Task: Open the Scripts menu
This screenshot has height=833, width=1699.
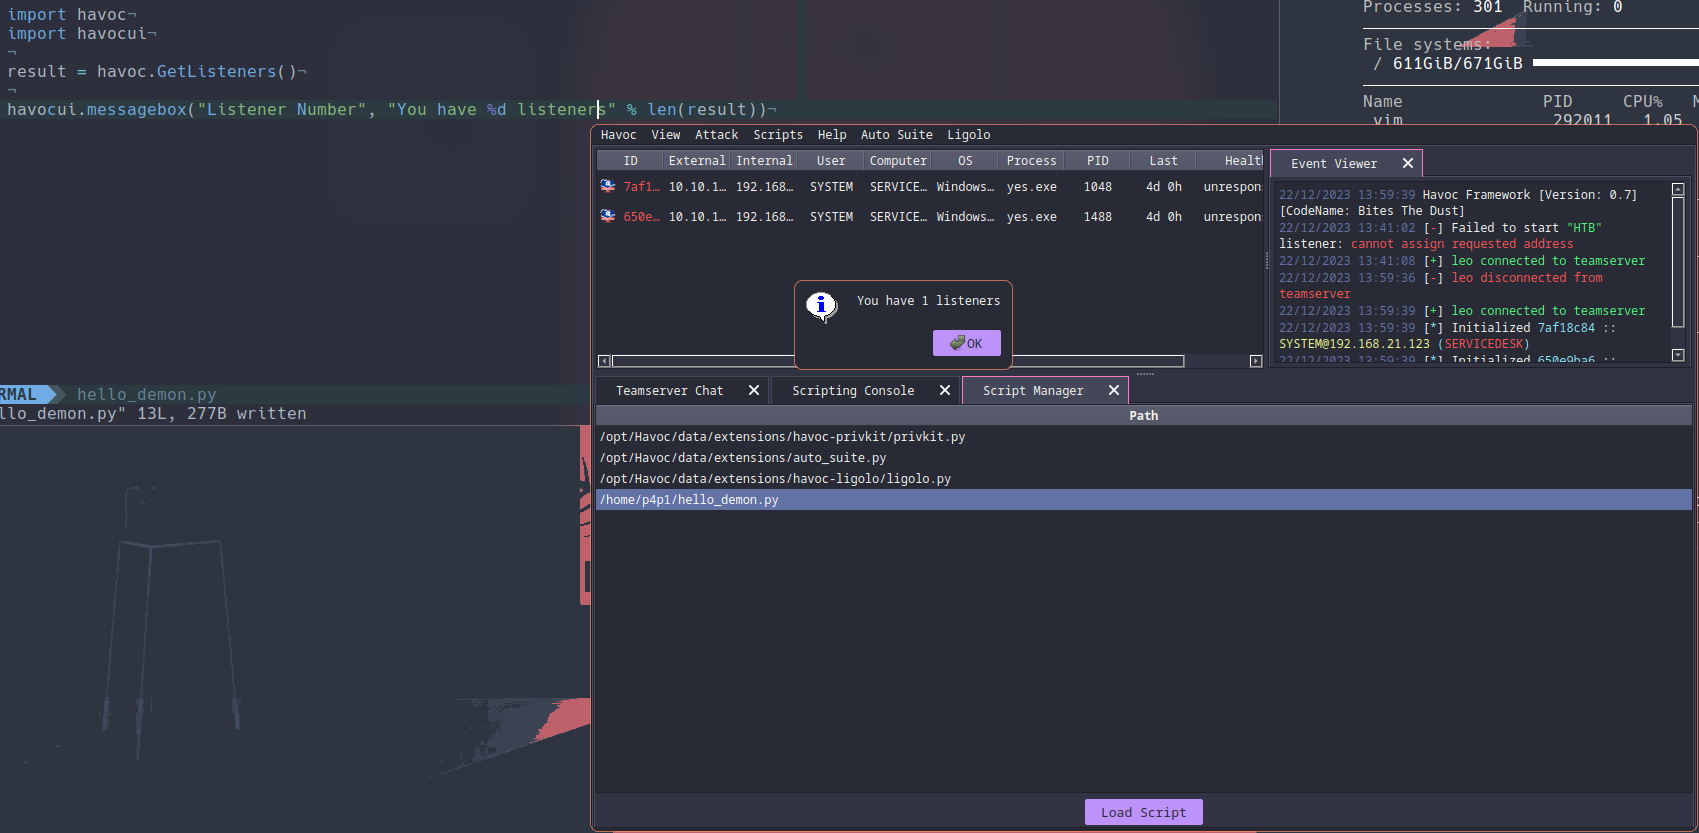Action: 777,135
